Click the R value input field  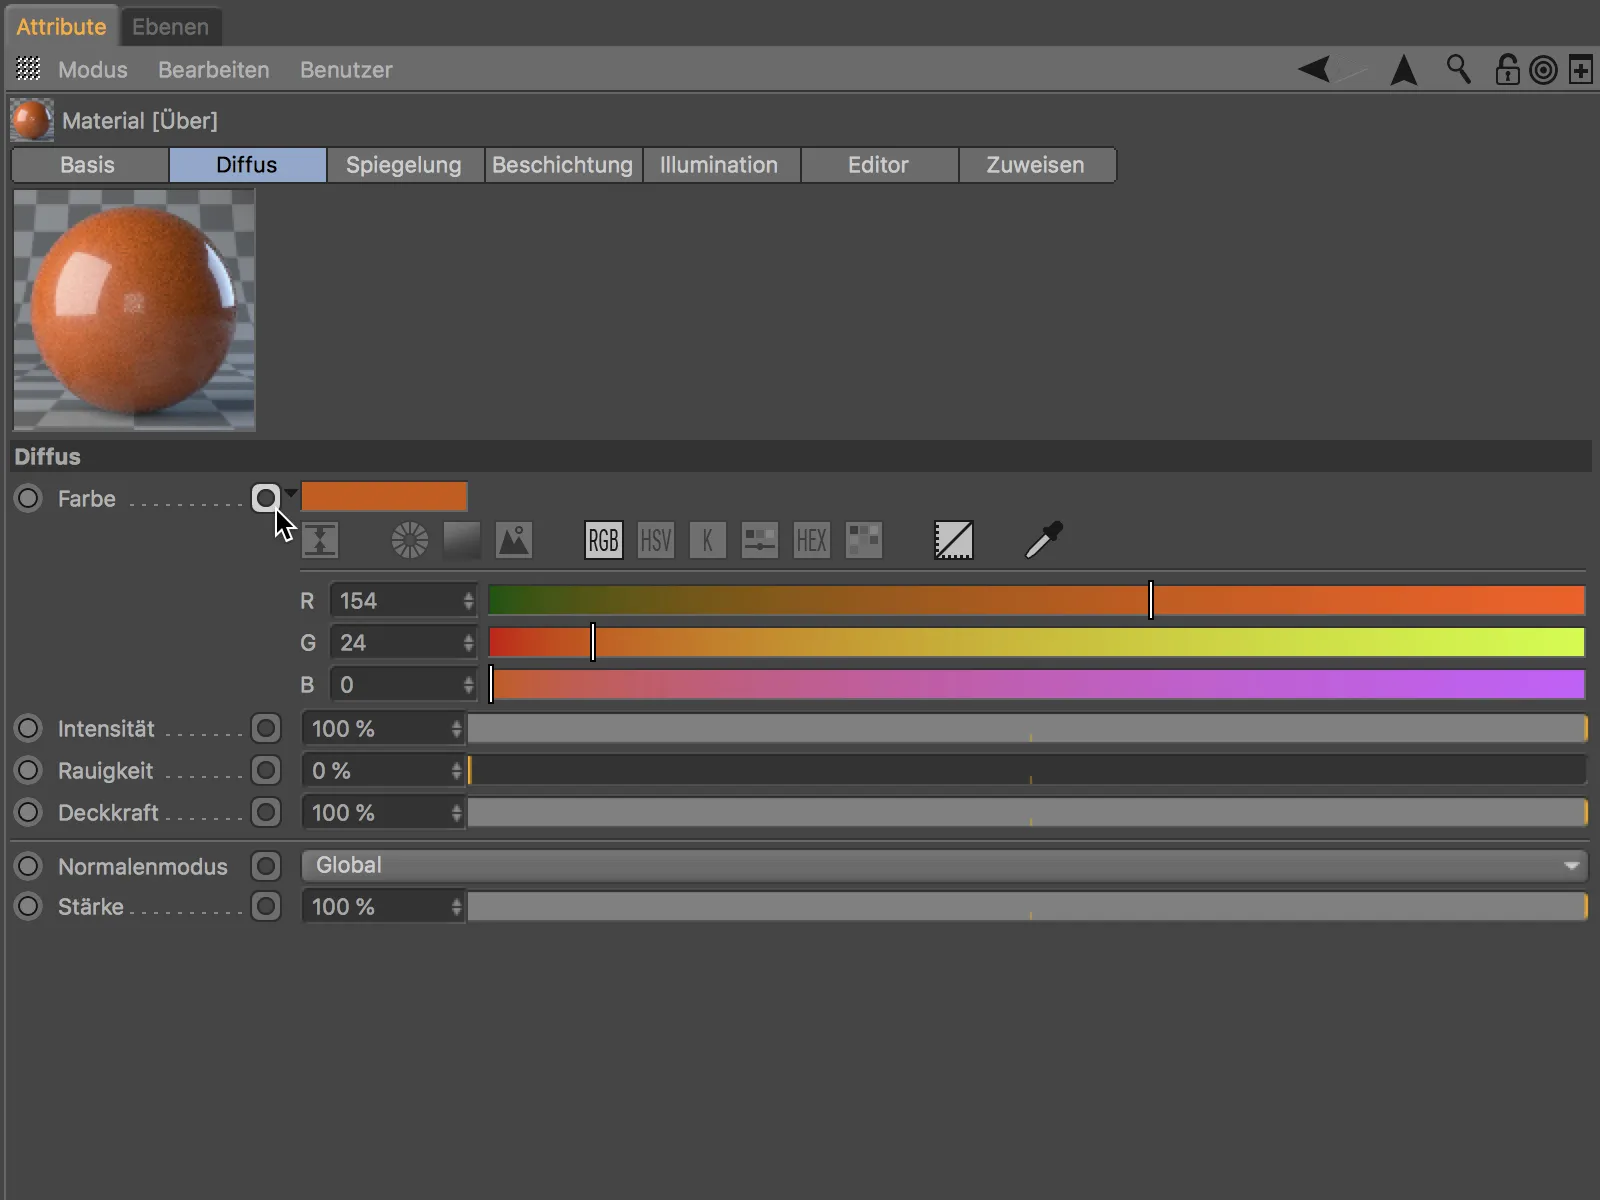click(394, 601)
